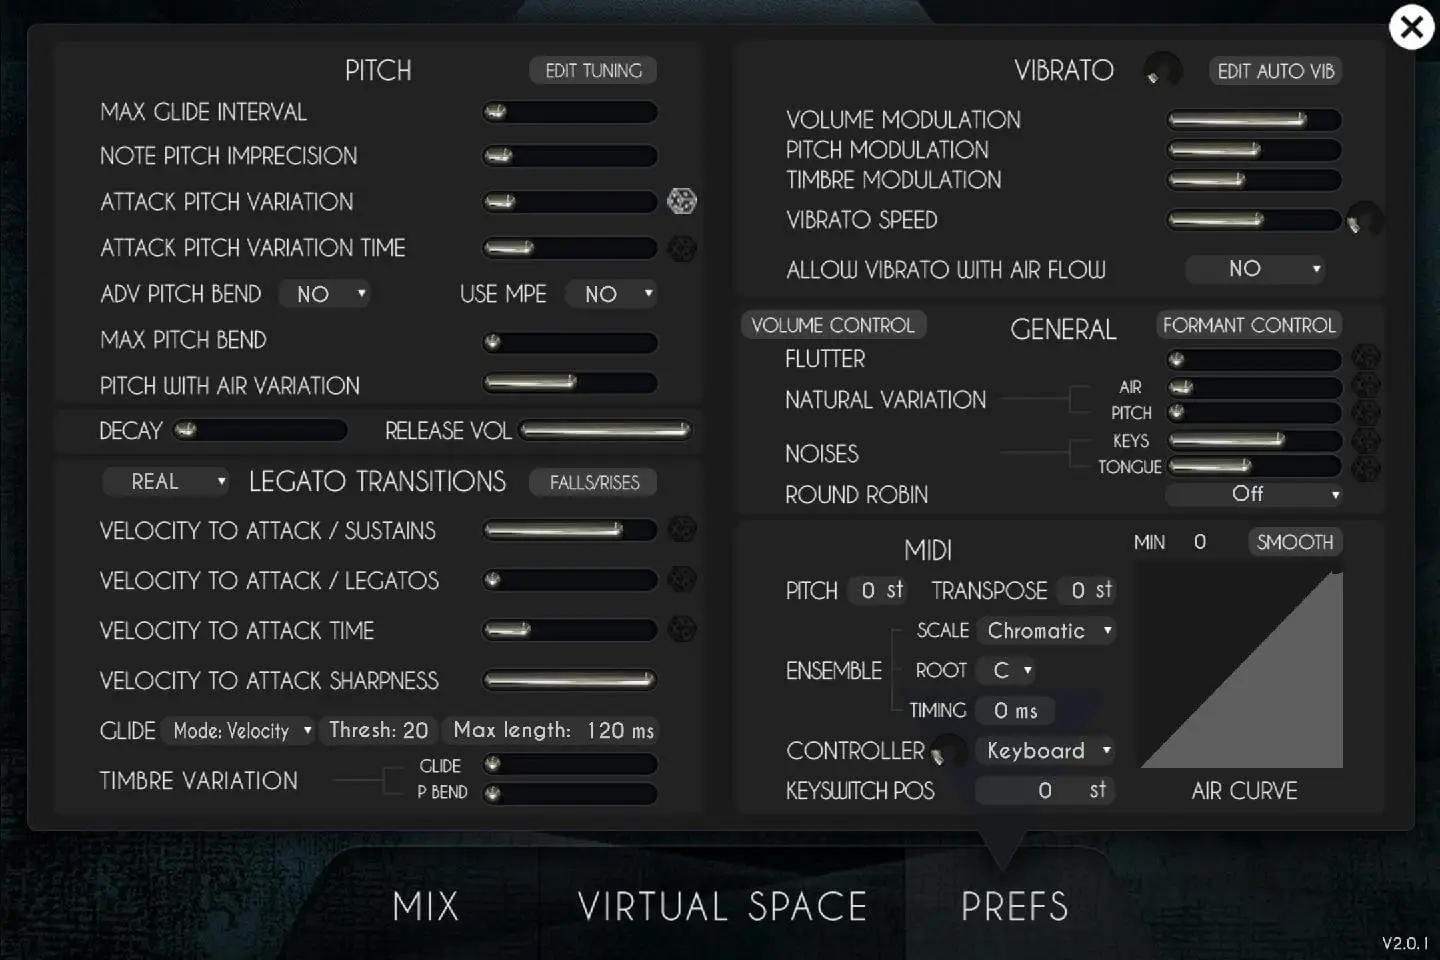Adjust the Release Vol slider
Image resolution: width=1440 pixels, height=960 pixels.
click(605, 430)
